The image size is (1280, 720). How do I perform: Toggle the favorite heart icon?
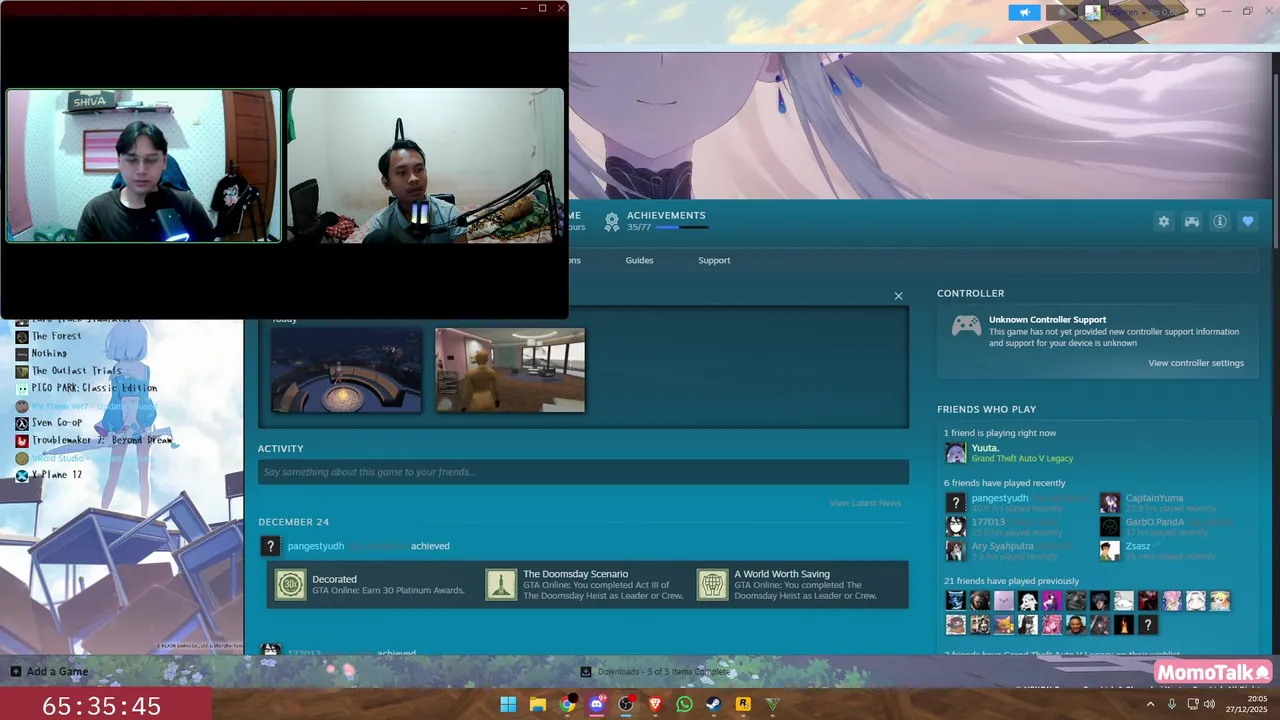[1248, 222]
